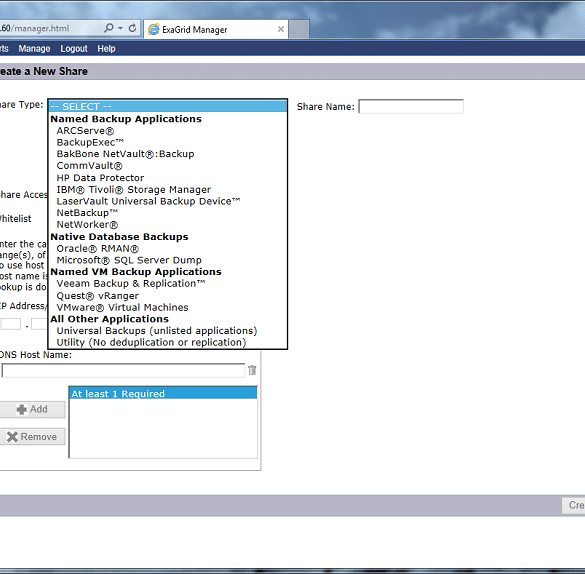Select HP Data Protector option
The width and height of the screenshot is (585, 574).
[x=168, y=178]
